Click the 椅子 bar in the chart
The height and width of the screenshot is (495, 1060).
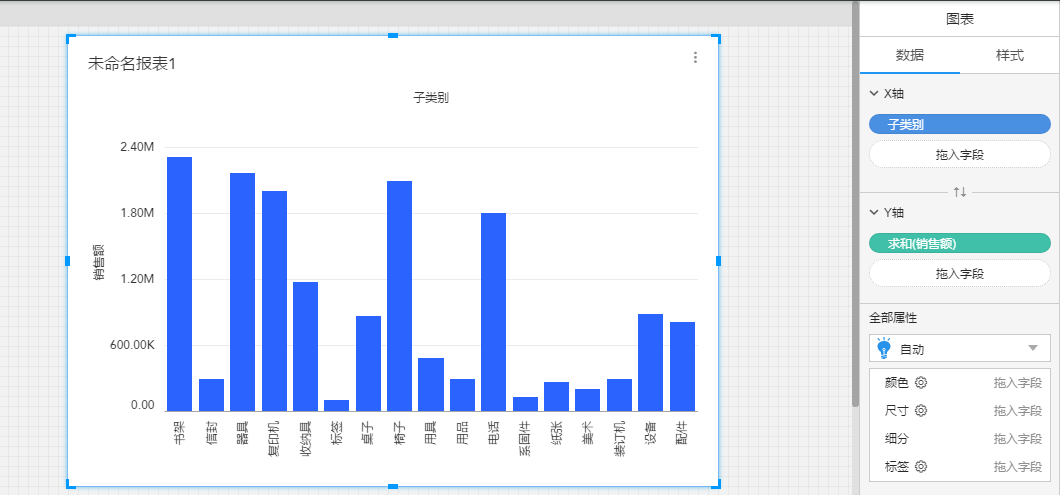point(400,296)
